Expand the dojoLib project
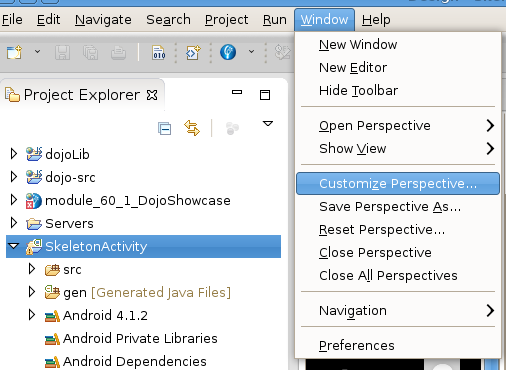 [14, 154]
